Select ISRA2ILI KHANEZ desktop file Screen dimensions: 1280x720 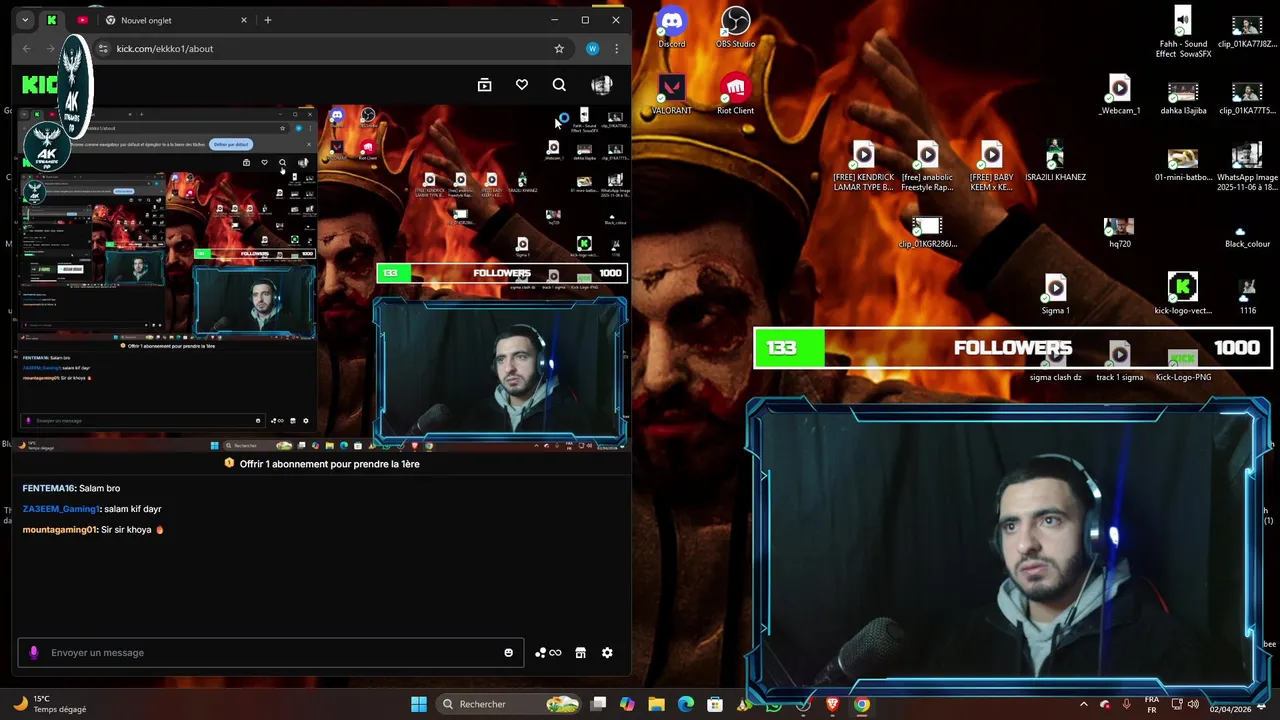(x=1055, y=162)
